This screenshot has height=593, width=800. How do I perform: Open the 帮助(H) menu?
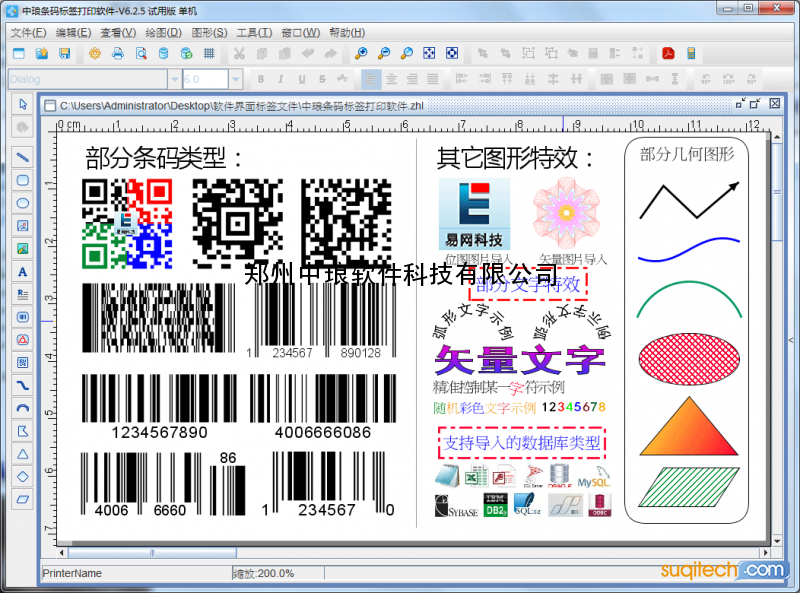[x=347, y=33]
